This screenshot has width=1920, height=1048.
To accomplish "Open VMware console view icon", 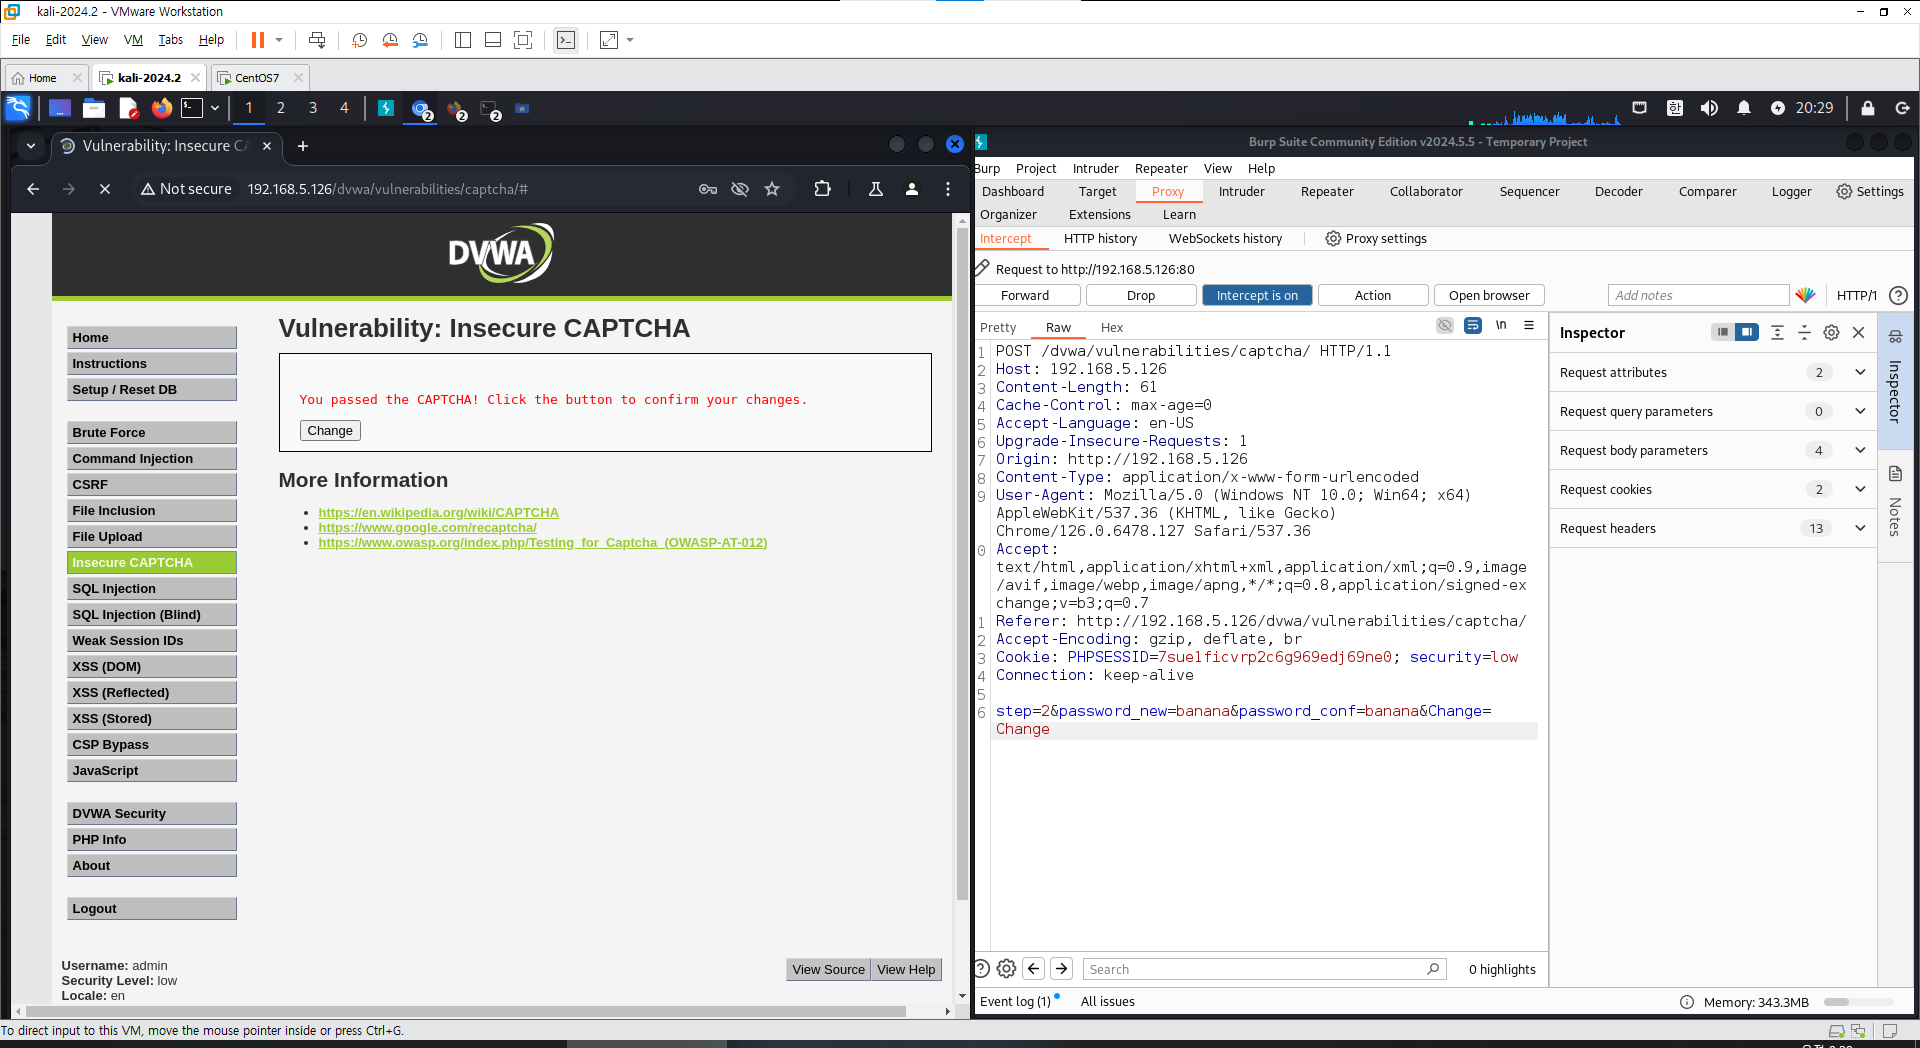I will coord(566,40).
